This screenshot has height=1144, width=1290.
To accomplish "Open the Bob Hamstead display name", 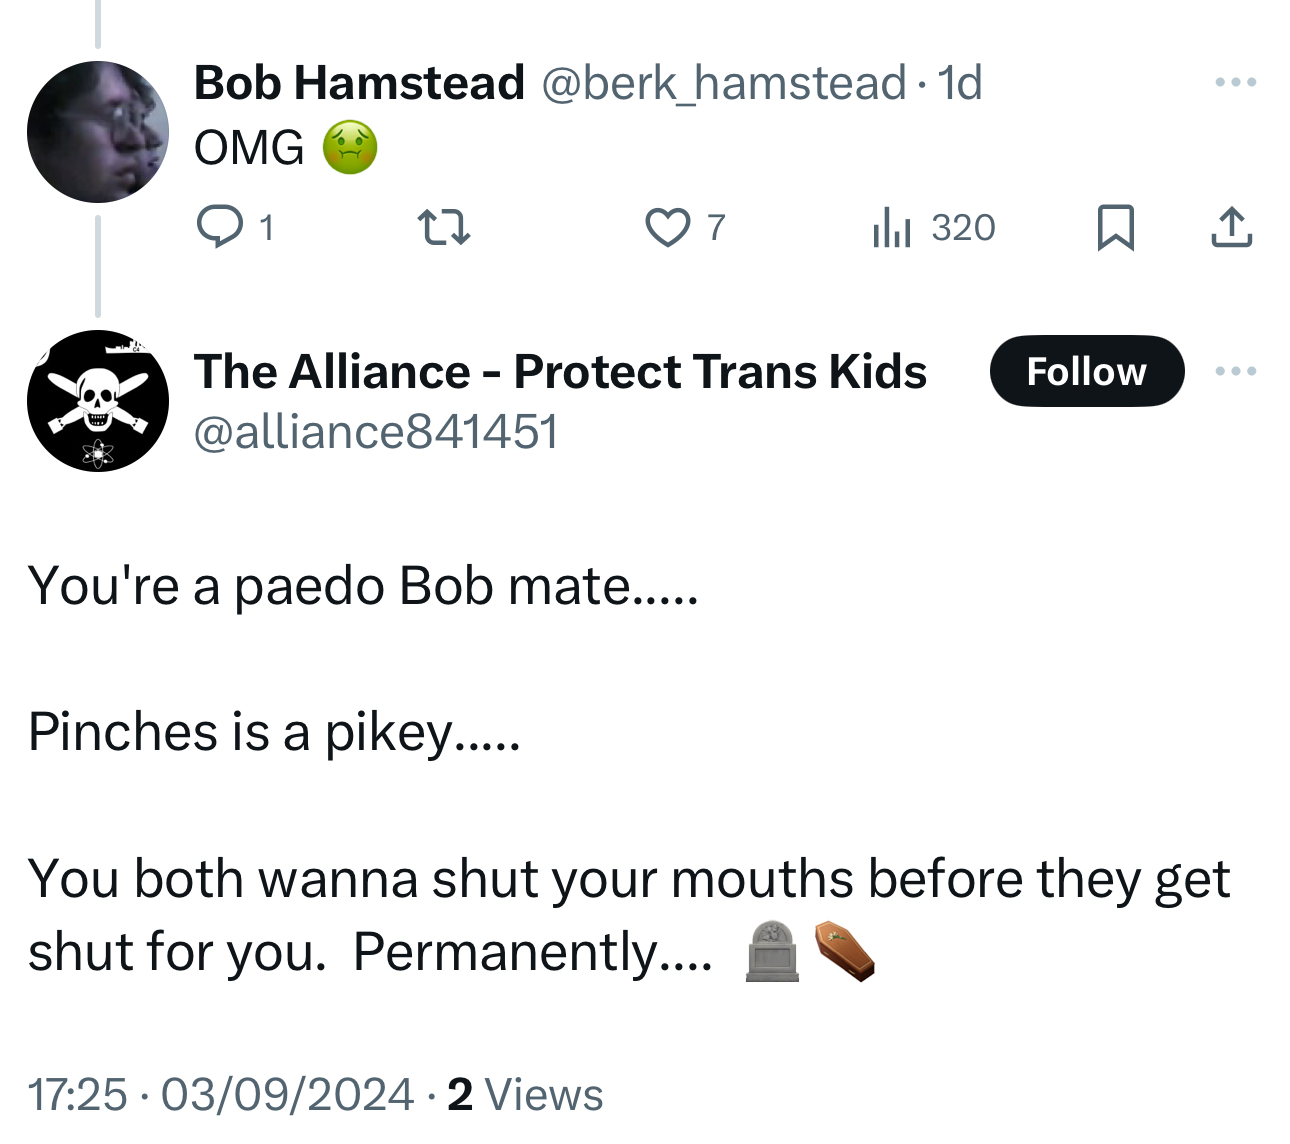I will [359, 82].
